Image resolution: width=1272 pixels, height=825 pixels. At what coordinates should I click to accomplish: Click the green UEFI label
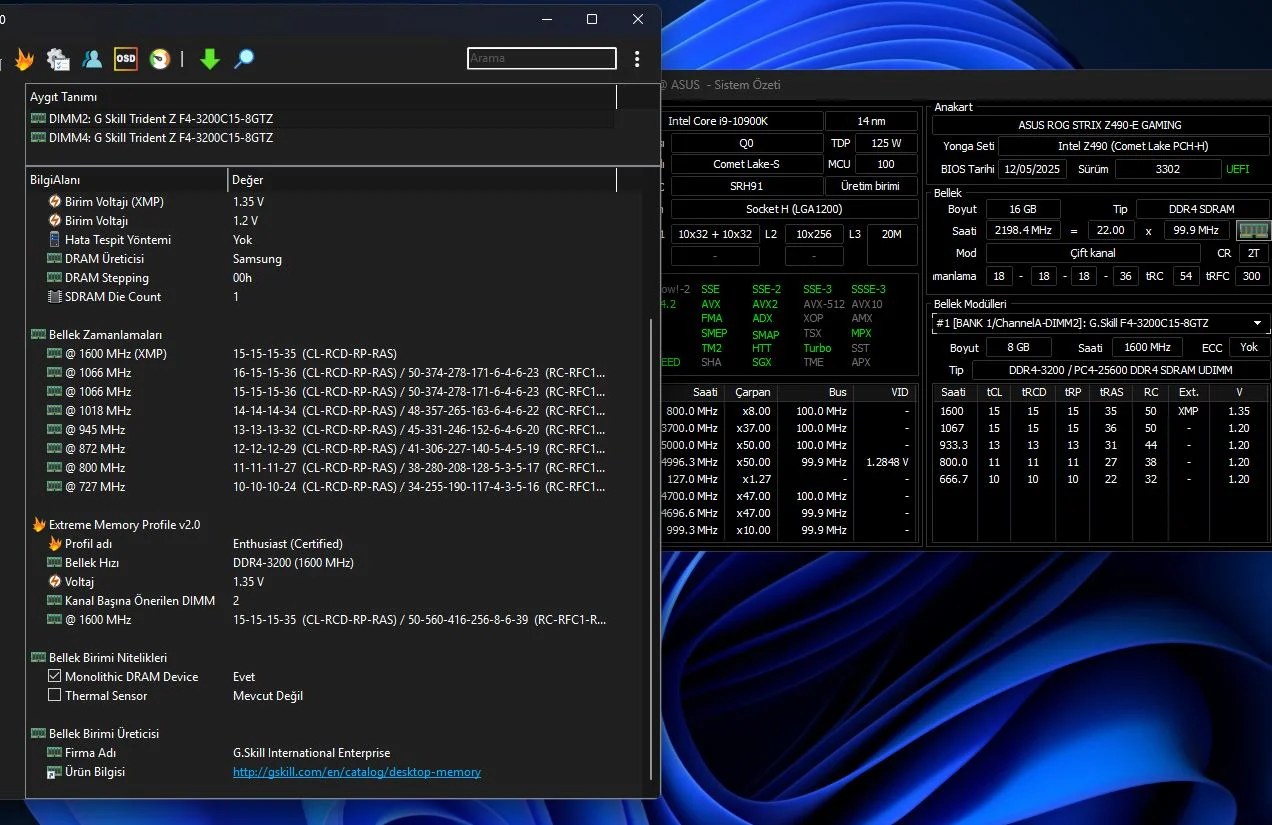click(1238, 169)
